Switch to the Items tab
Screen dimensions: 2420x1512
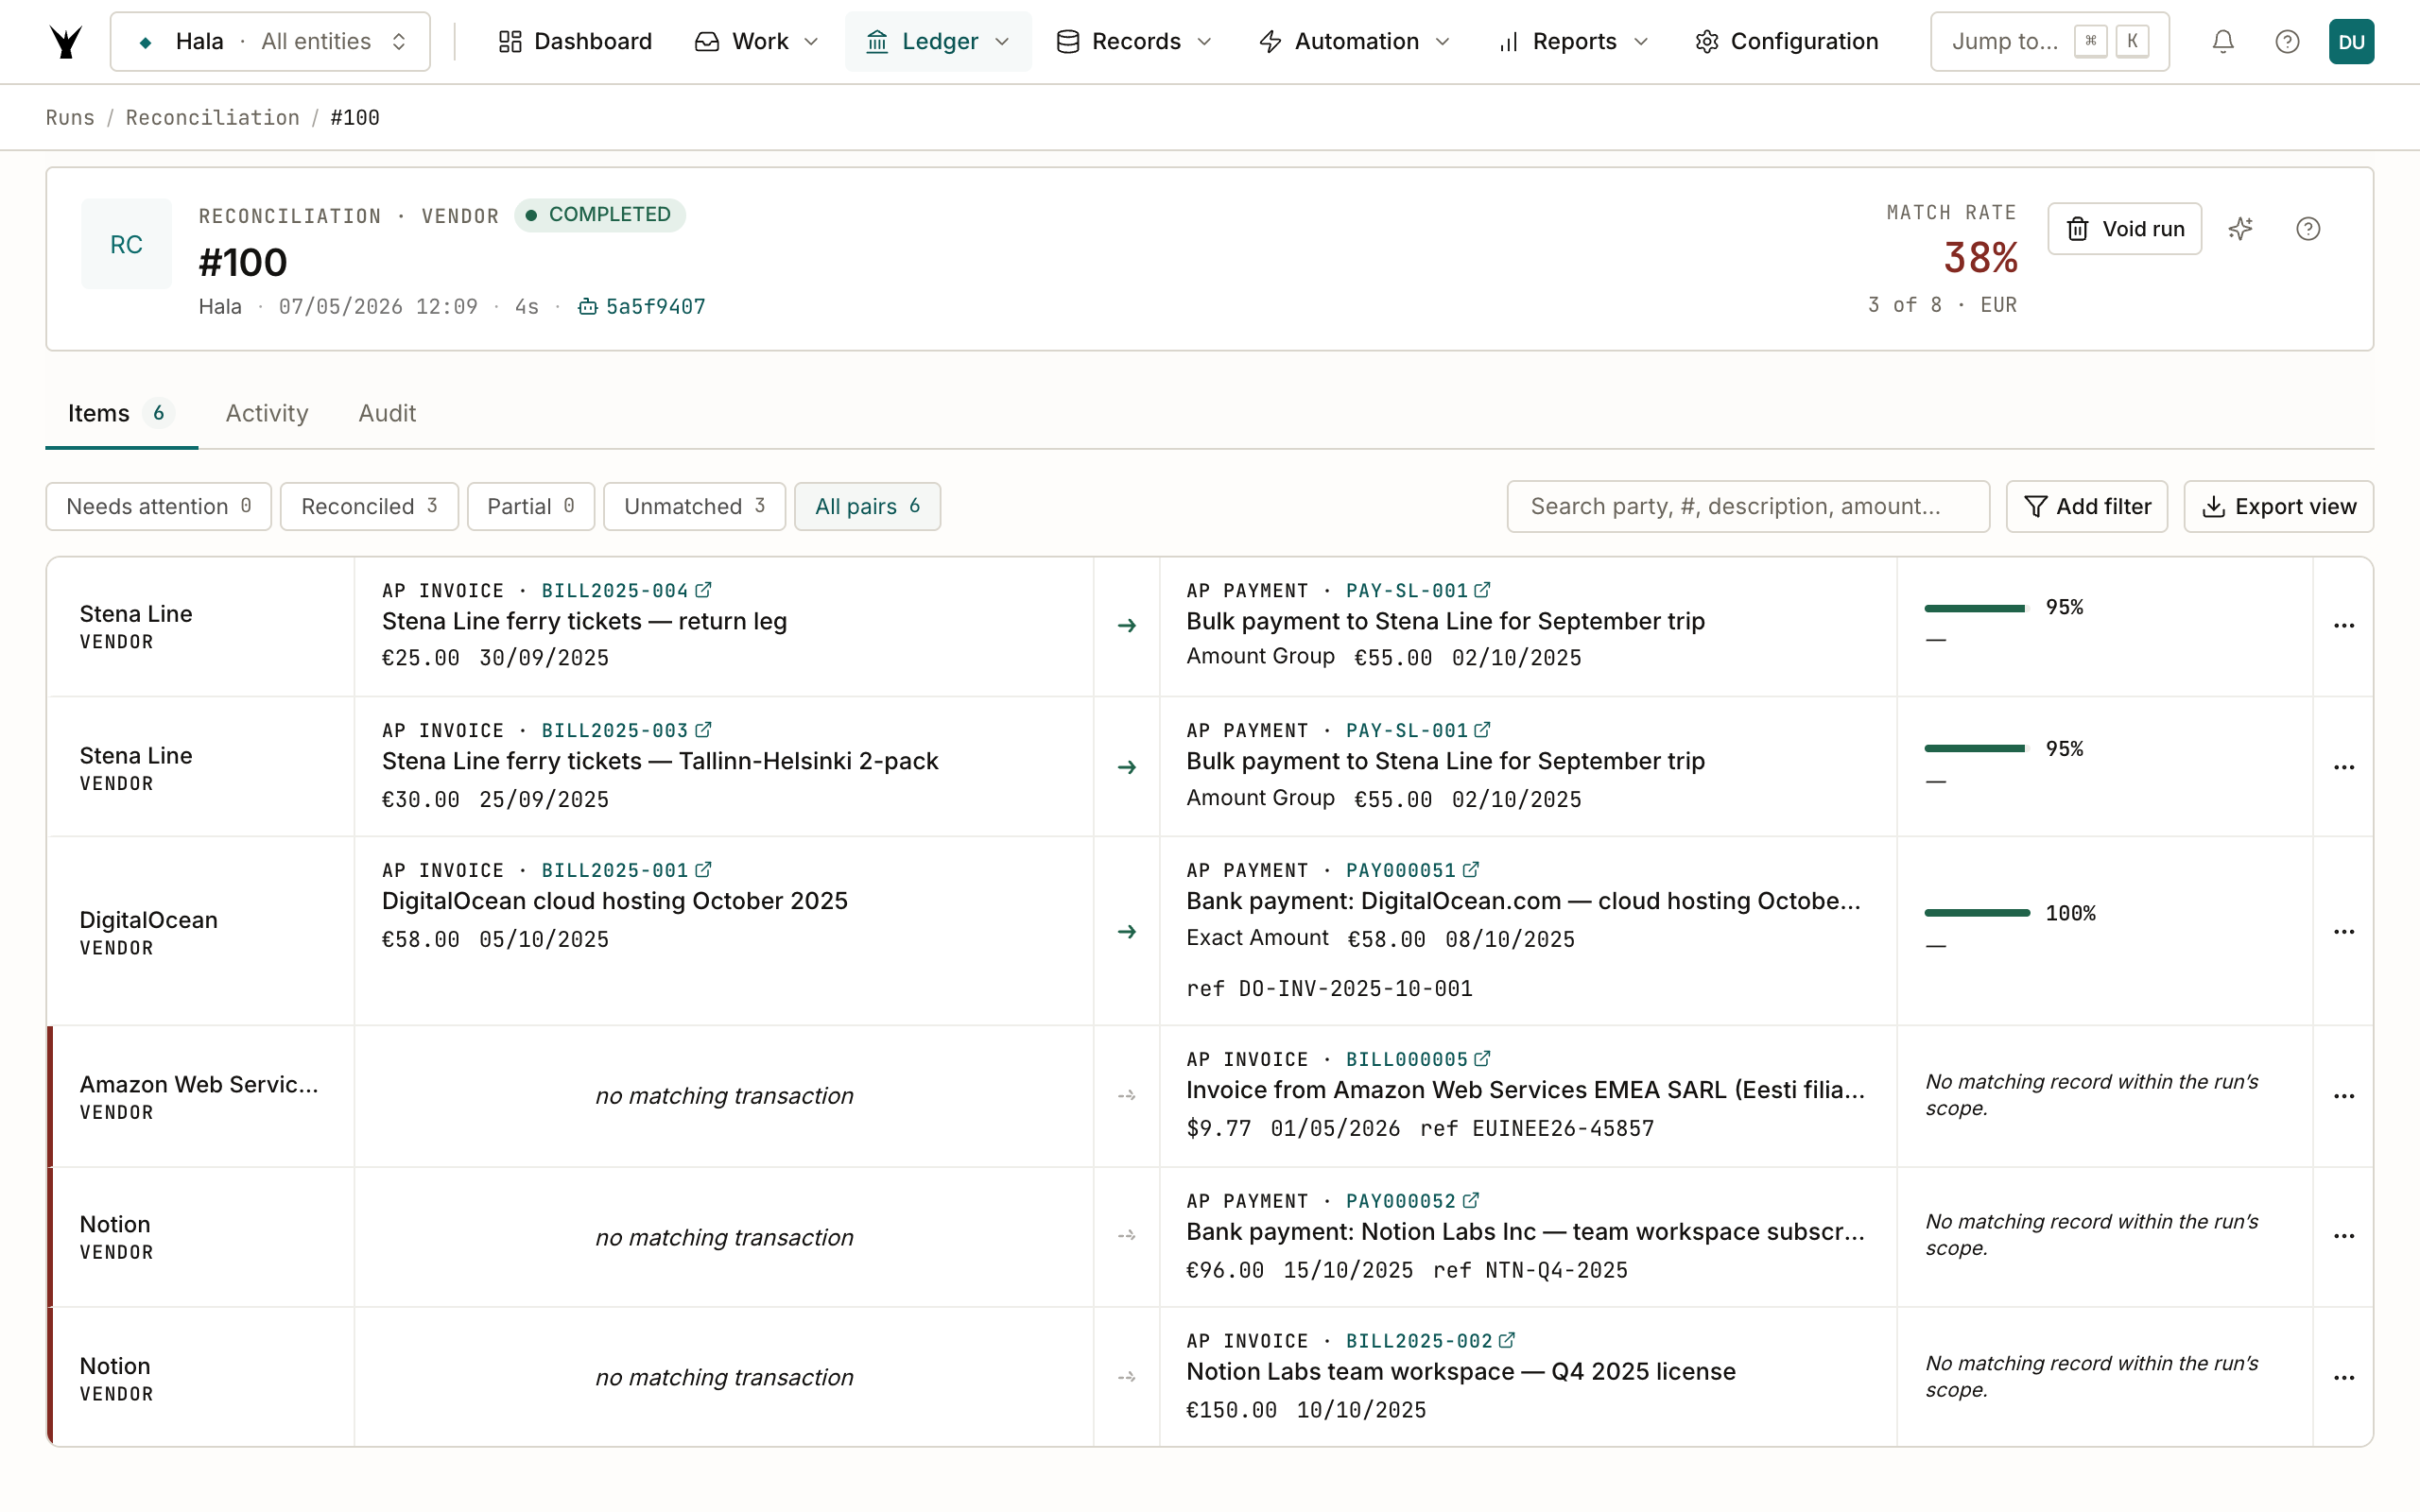click(121, 413)
